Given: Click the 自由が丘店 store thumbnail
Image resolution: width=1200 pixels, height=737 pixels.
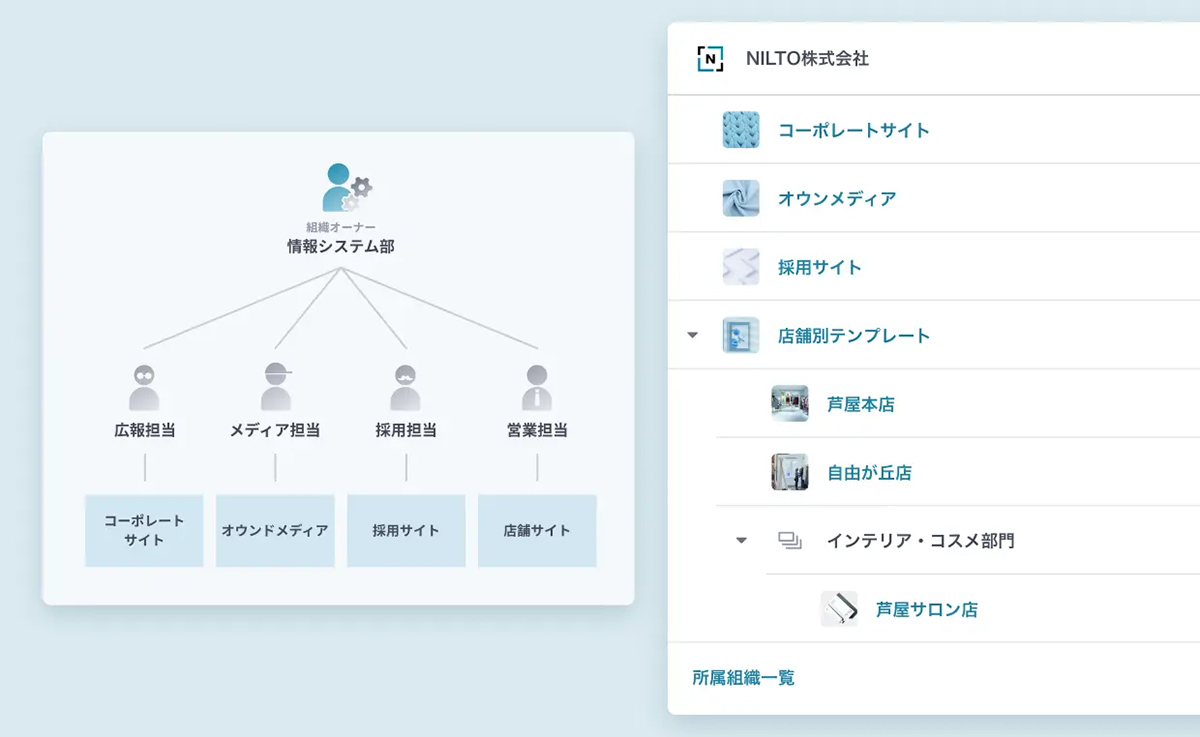Looking at the screenshot, I should (x=790, y=472).
